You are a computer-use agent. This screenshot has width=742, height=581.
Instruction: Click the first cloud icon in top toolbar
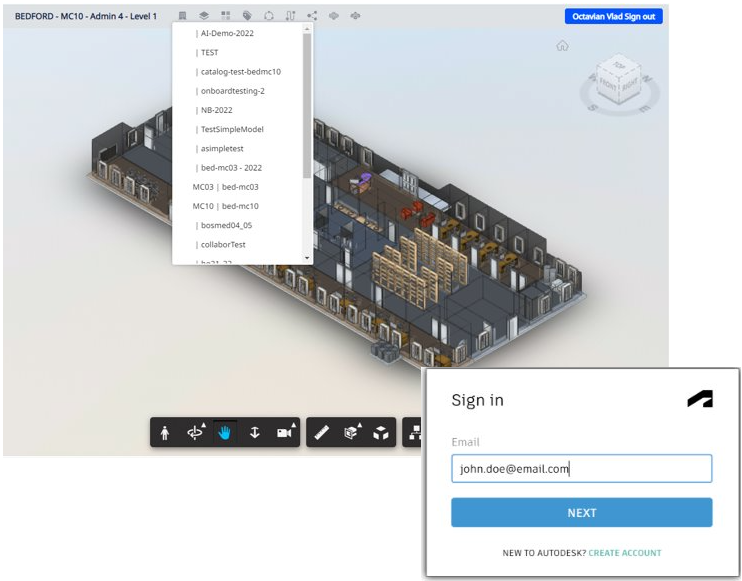pos(334,16)
